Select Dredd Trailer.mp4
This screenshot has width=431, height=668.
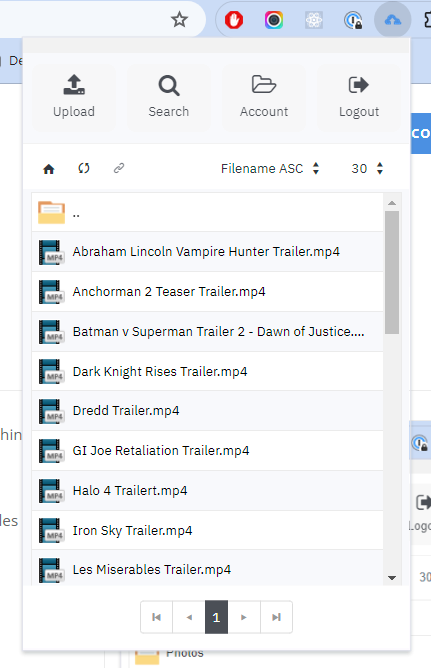click(x=207, y=411)
